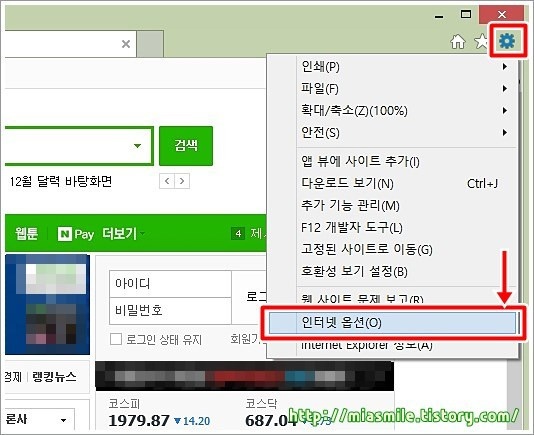Focus the 아이디 input field
Viewport: 534px width, 435px height.
[170, 284]
